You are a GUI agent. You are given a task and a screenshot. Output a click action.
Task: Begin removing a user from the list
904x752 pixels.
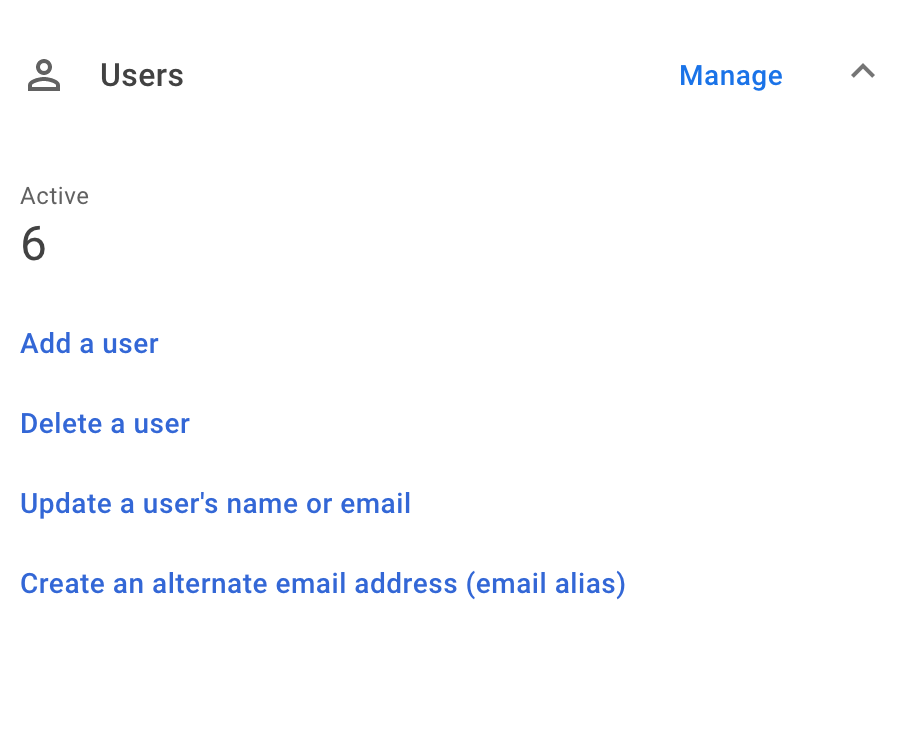tap(105, 424)
